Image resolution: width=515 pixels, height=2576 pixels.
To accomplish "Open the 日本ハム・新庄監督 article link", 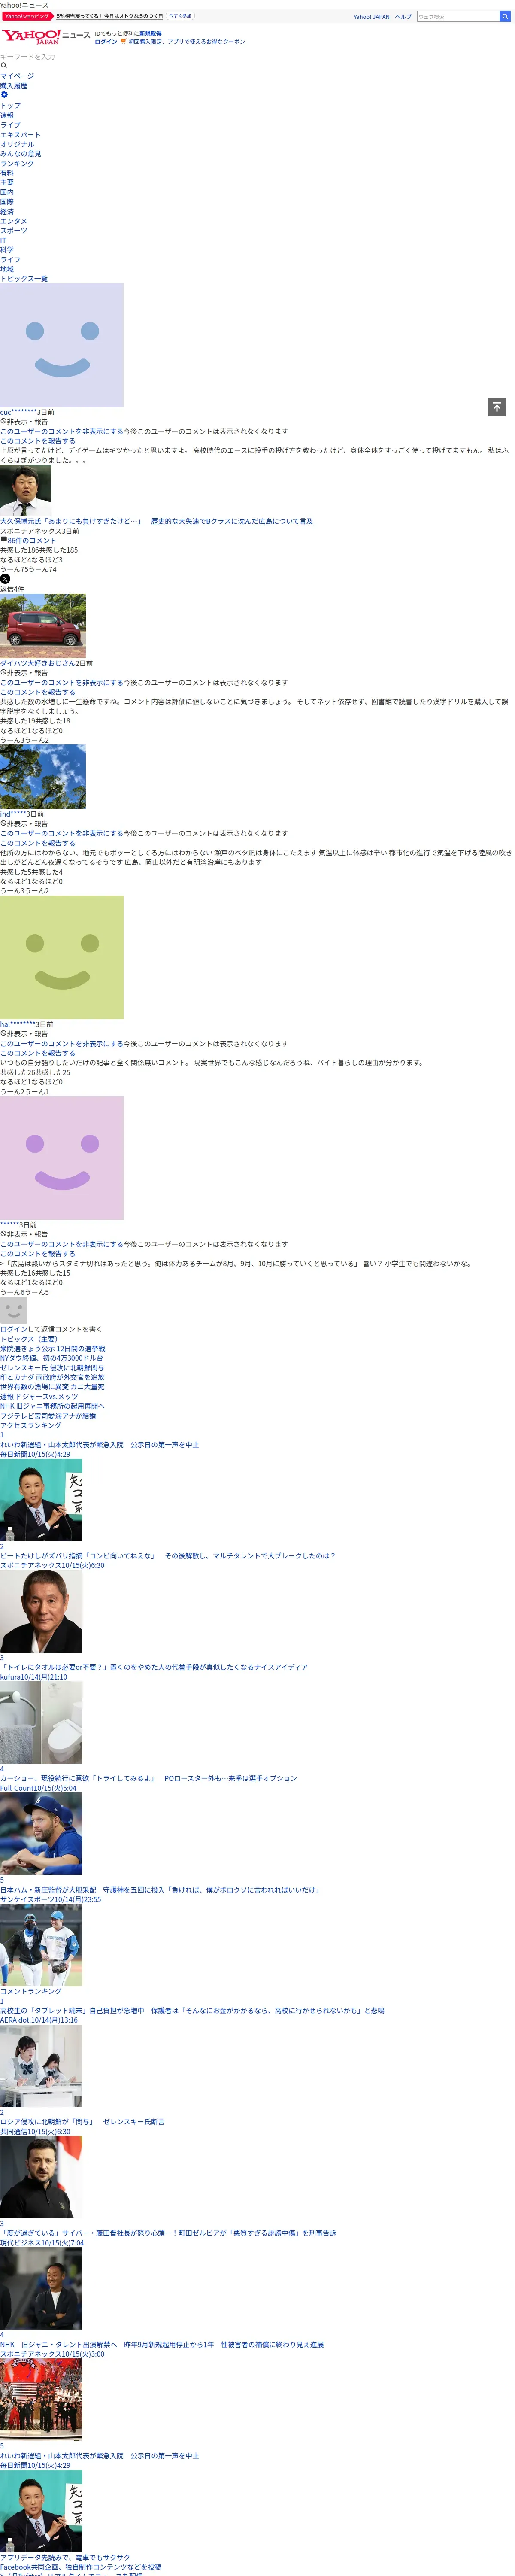I will [x=160, y=1890].
